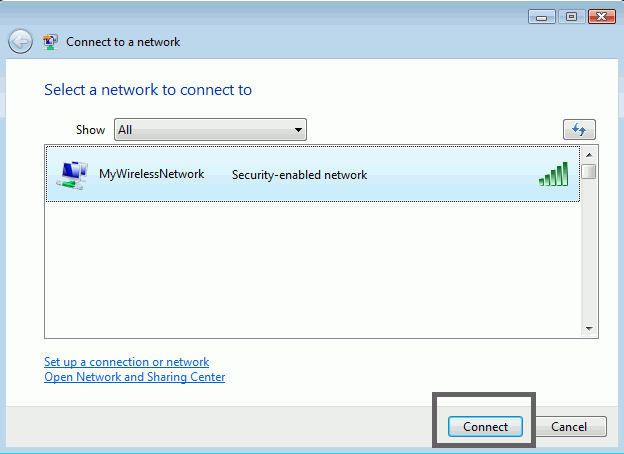Open Set up a connection or network
The width and height of the screenshot is (624, 454).
click(127, 362)
